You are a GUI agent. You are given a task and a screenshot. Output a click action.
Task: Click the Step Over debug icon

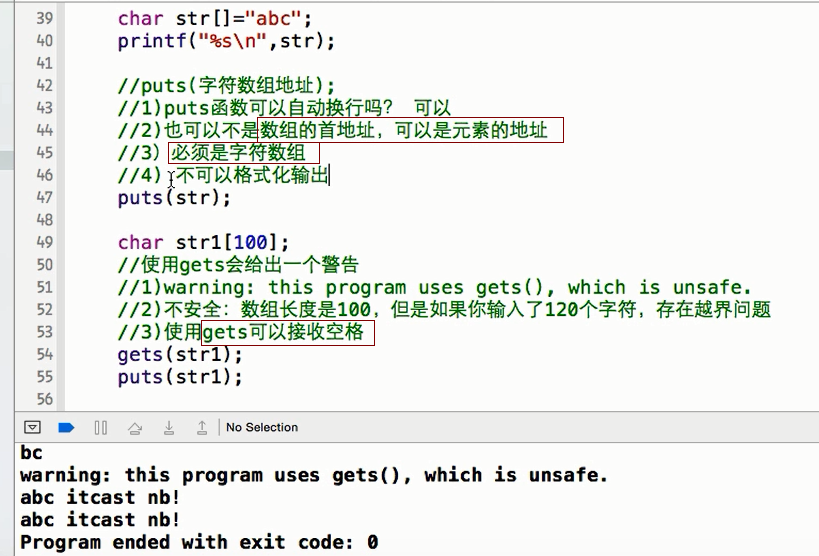(135, 428)
